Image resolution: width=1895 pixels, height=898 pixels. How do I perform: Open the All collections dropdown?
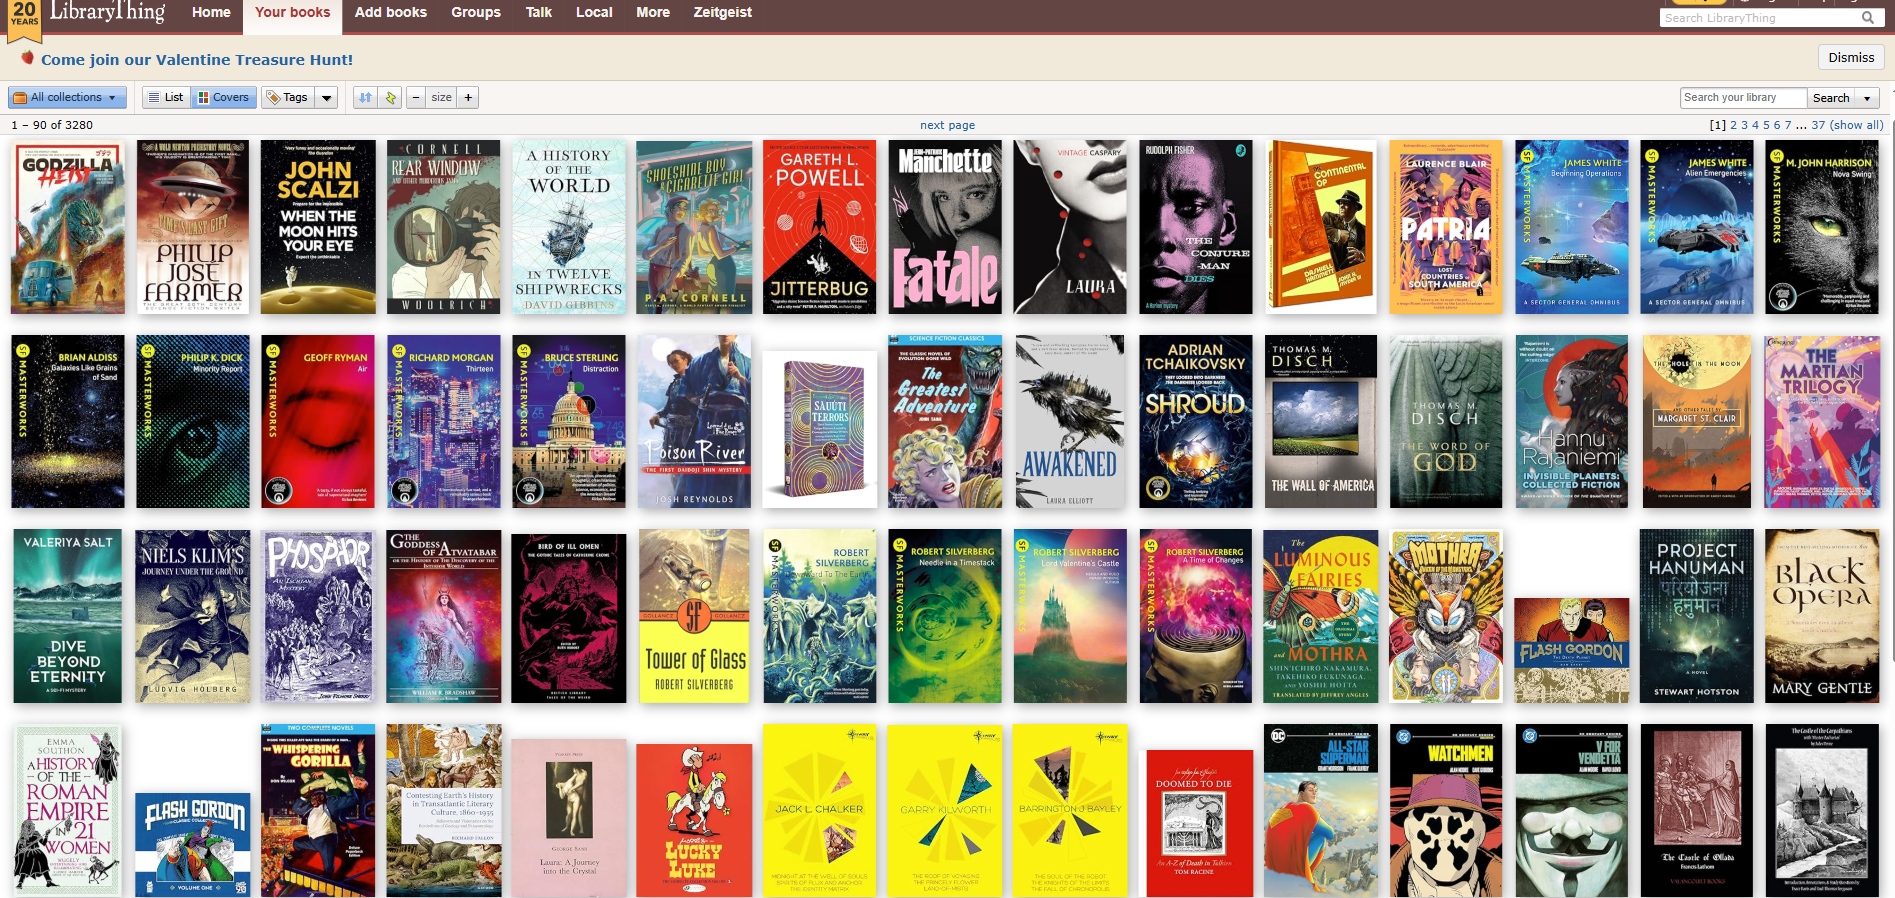(x=67, y=97)
